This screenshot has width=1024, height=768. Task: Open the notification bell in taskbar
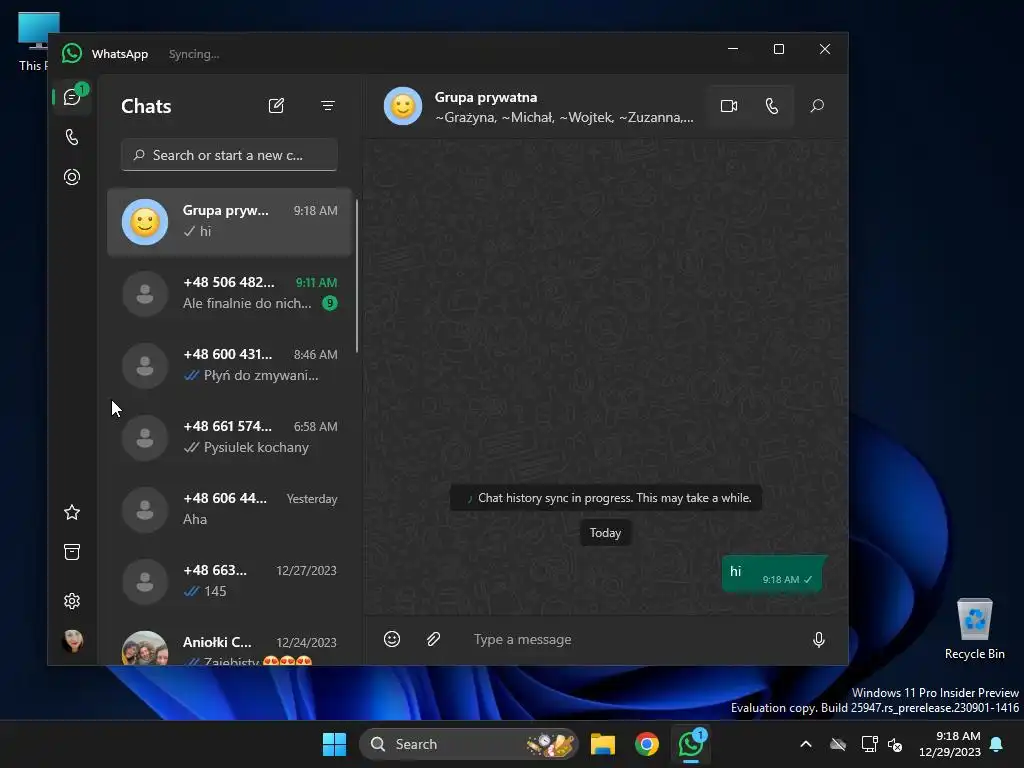997,744
